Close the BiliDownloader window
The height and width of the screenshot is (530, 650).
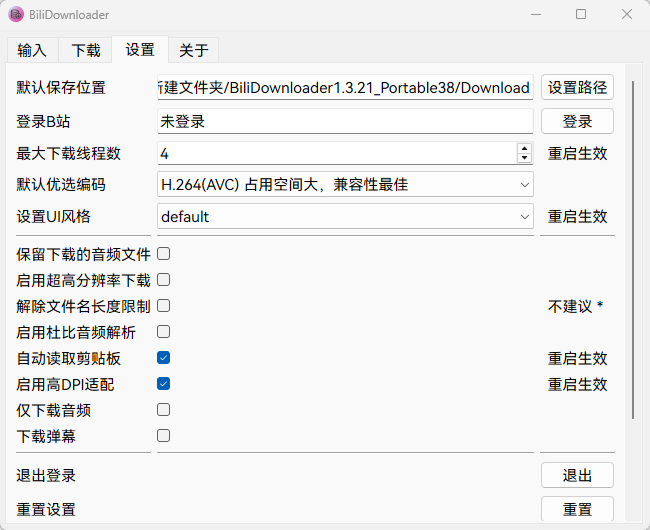point(627,15)
